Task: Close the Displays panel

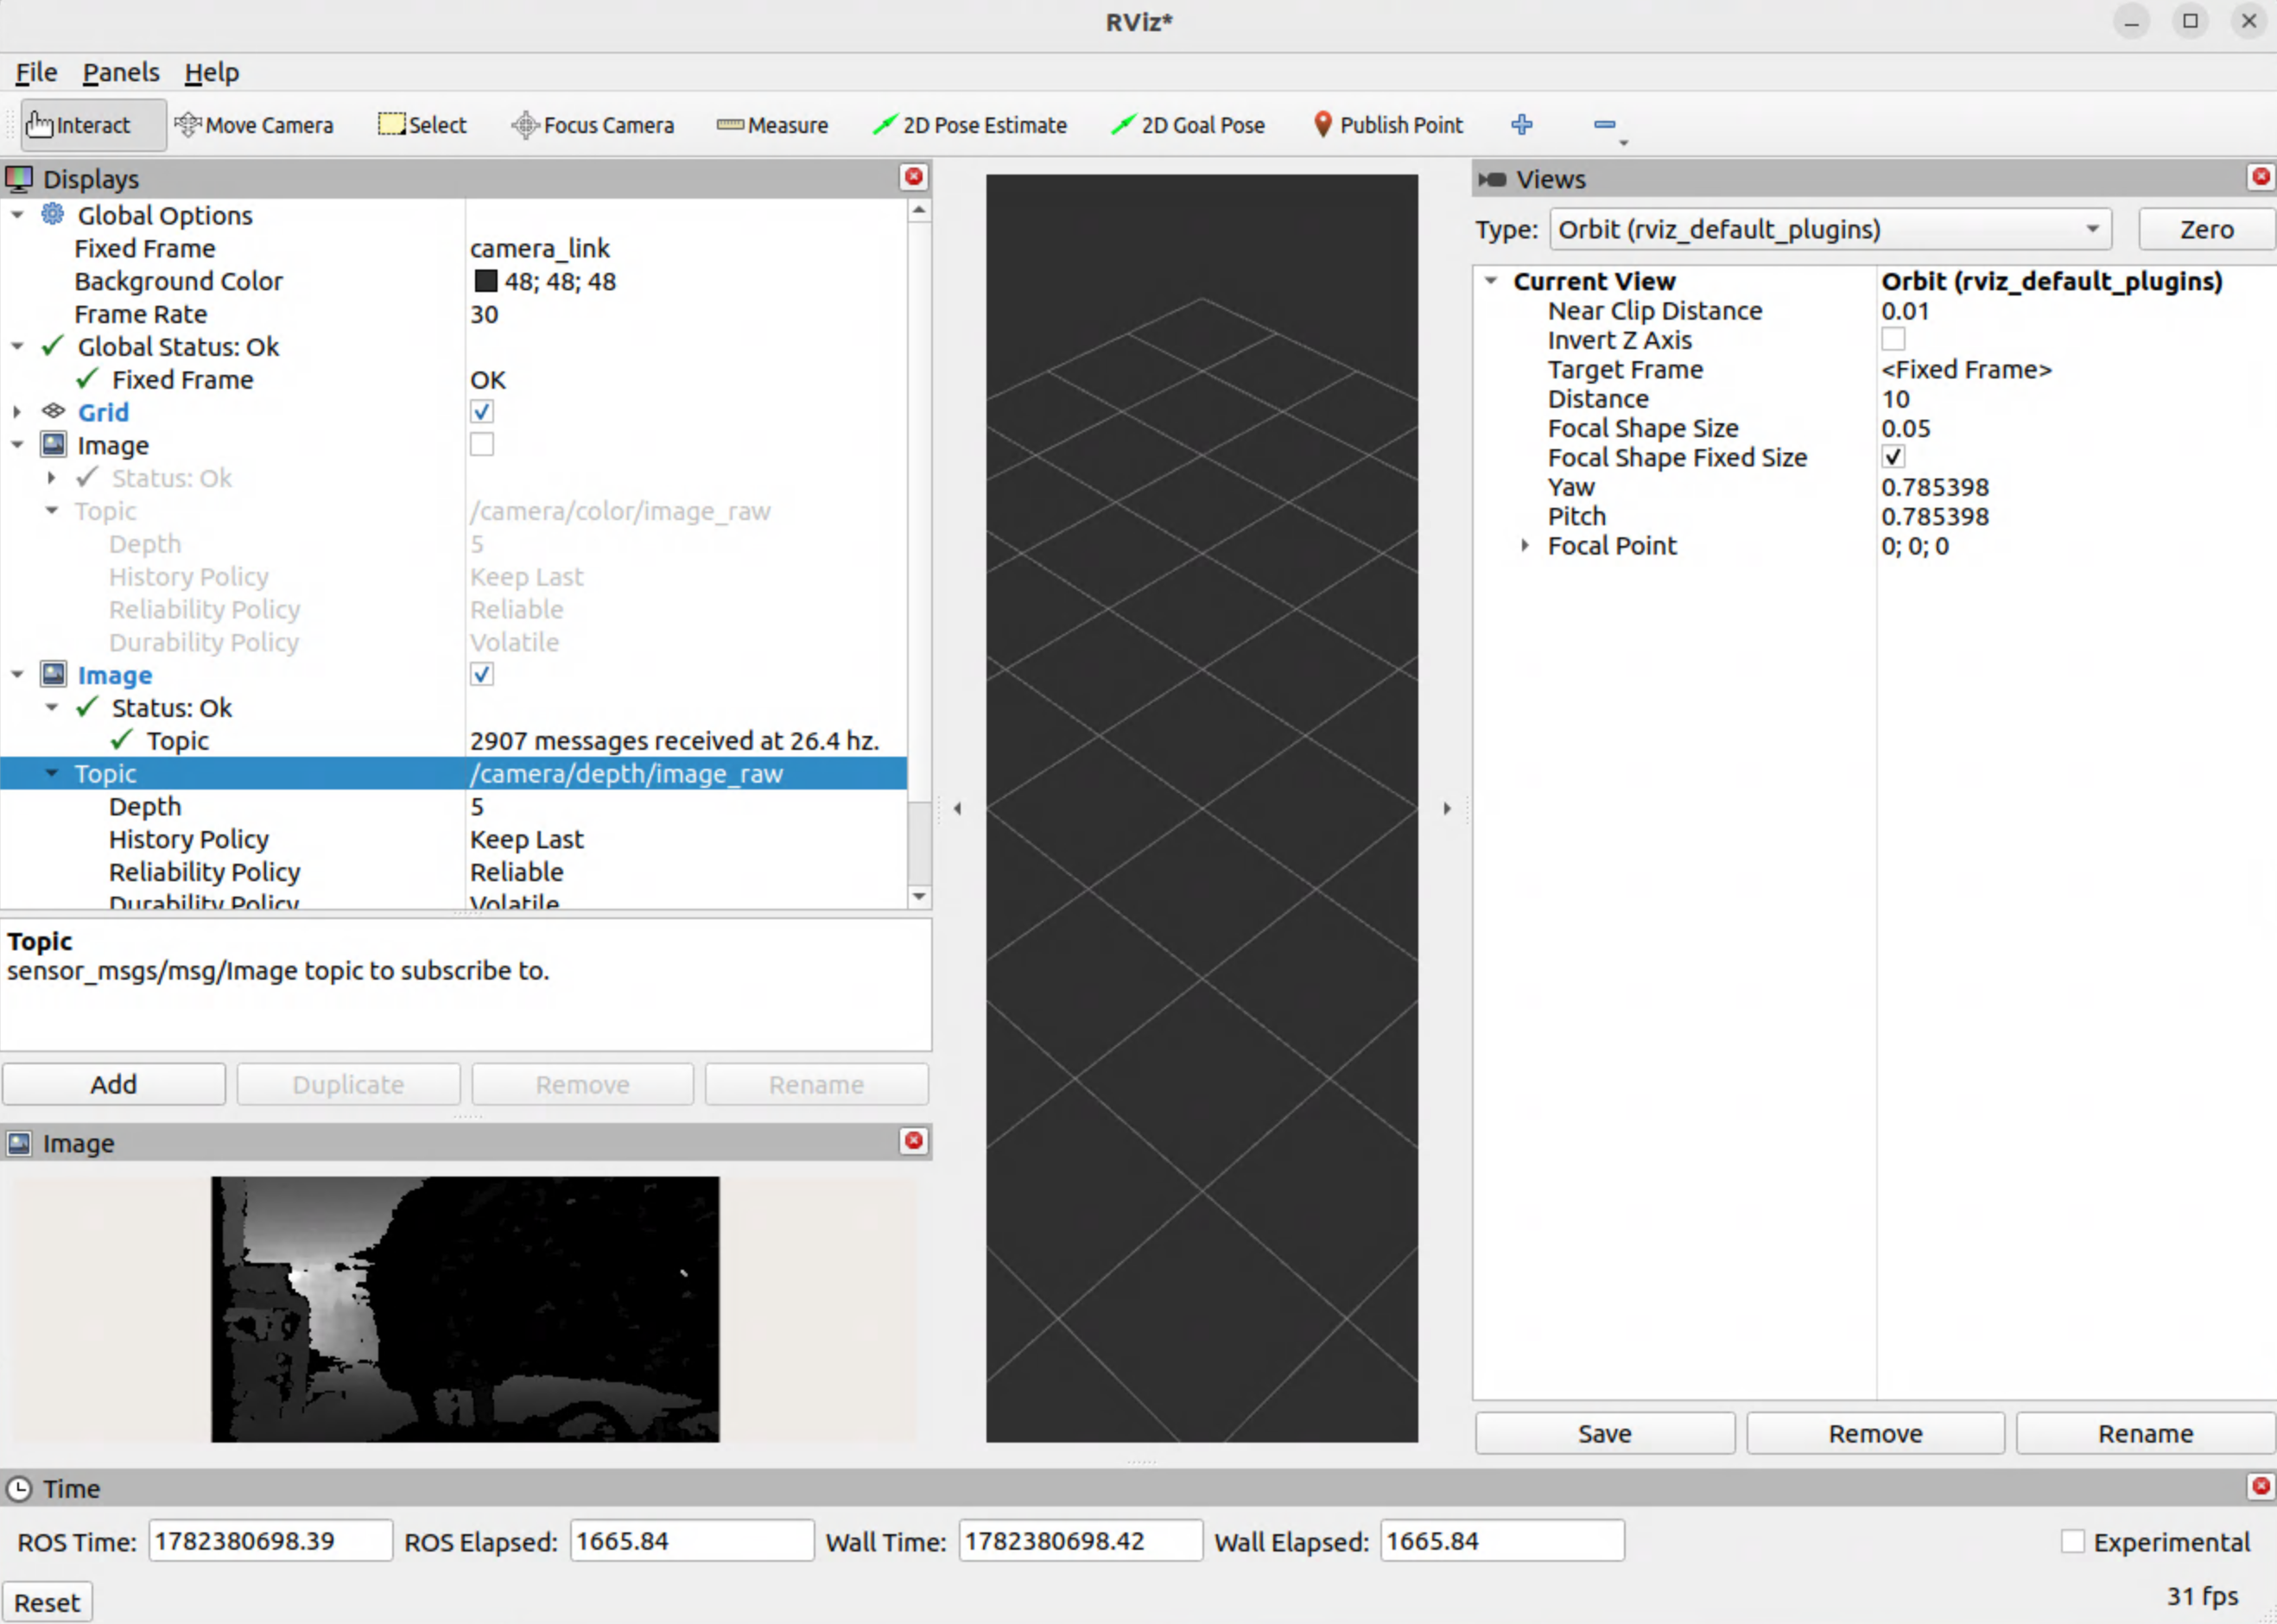Action: click(913, 177)
